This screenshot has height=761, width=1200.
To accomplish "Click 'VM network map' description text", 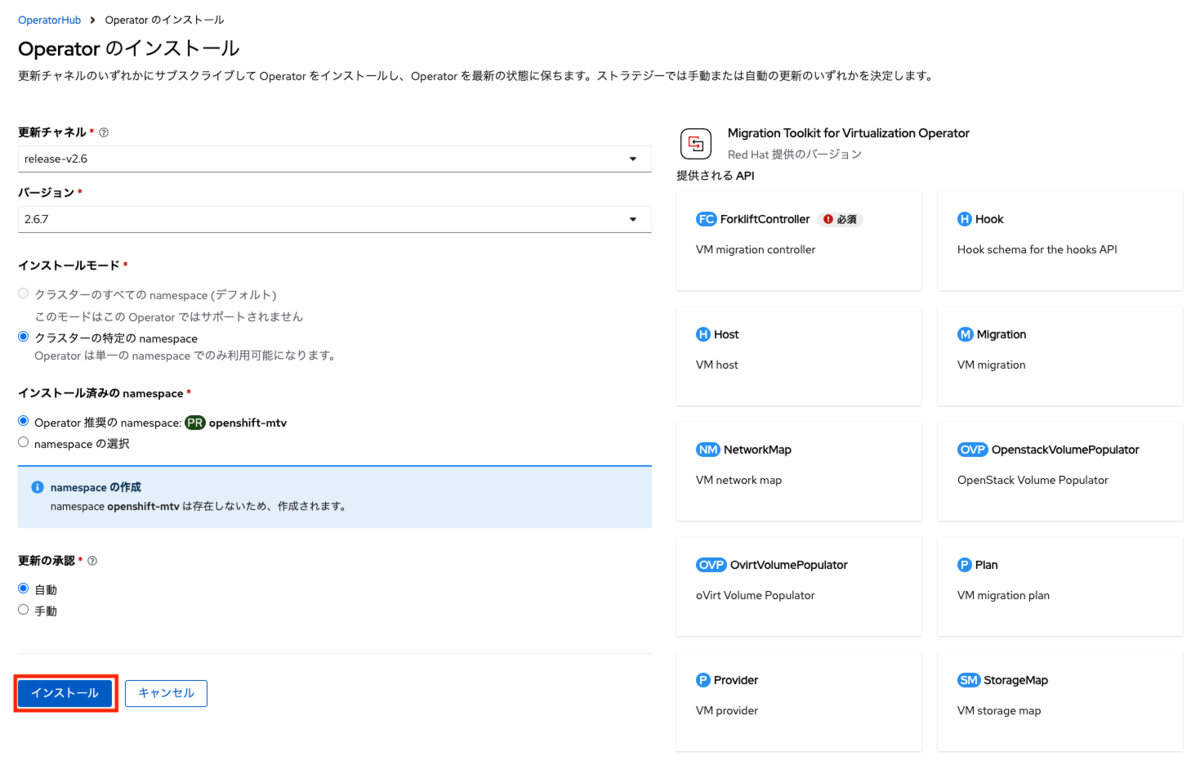I will 739,480.
